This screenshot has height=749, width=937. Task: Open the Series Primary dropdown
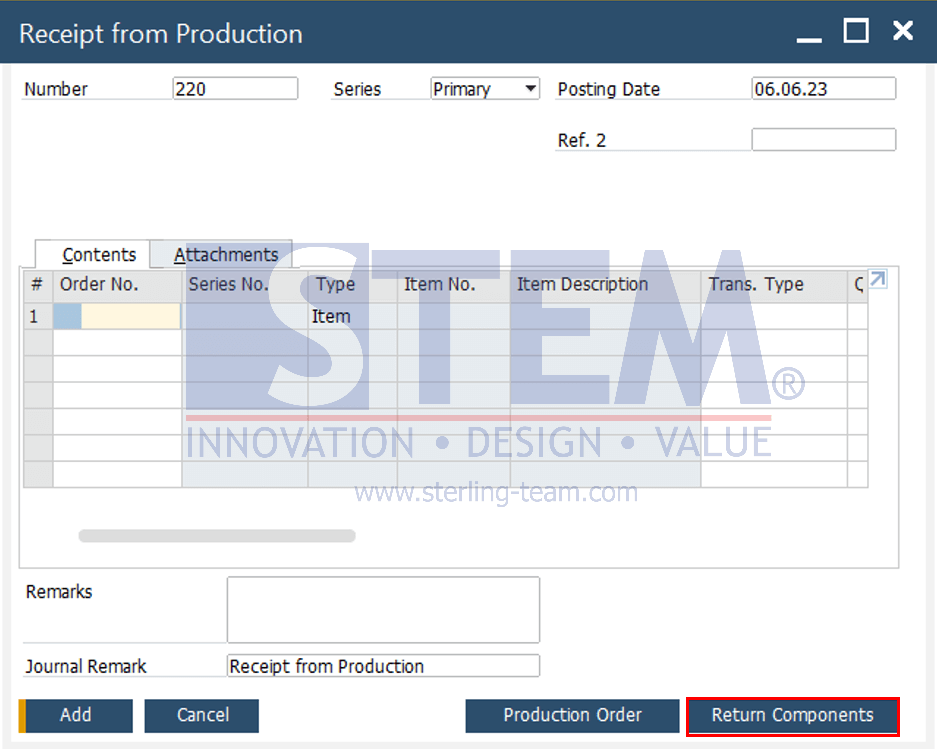(x=485, y=88)
